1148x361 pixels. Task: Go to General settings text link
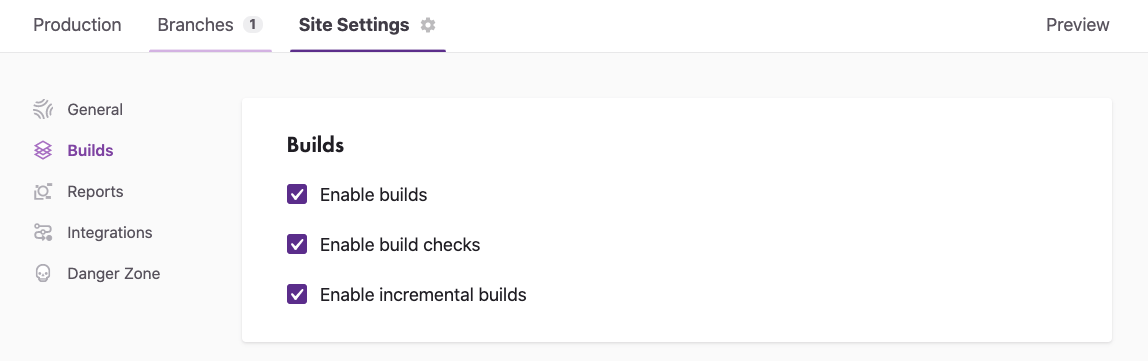tap(95, 110)
